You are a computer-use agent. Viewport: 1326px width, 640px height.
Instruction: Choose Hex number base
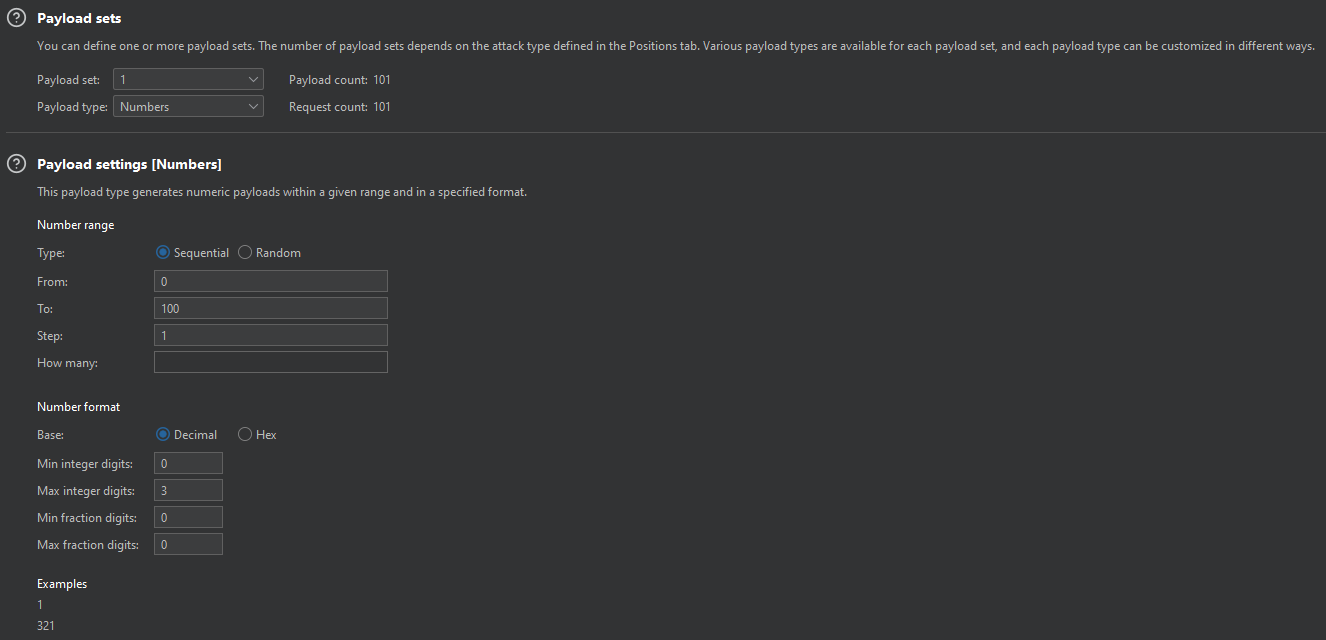pyautogui.click(x=245, y=435)
